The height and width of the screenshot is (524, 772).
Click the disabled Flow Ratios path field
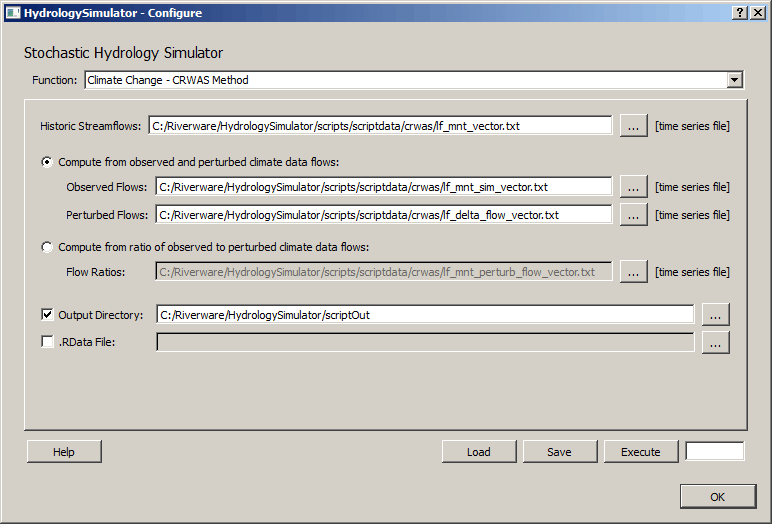pos(384,272)
